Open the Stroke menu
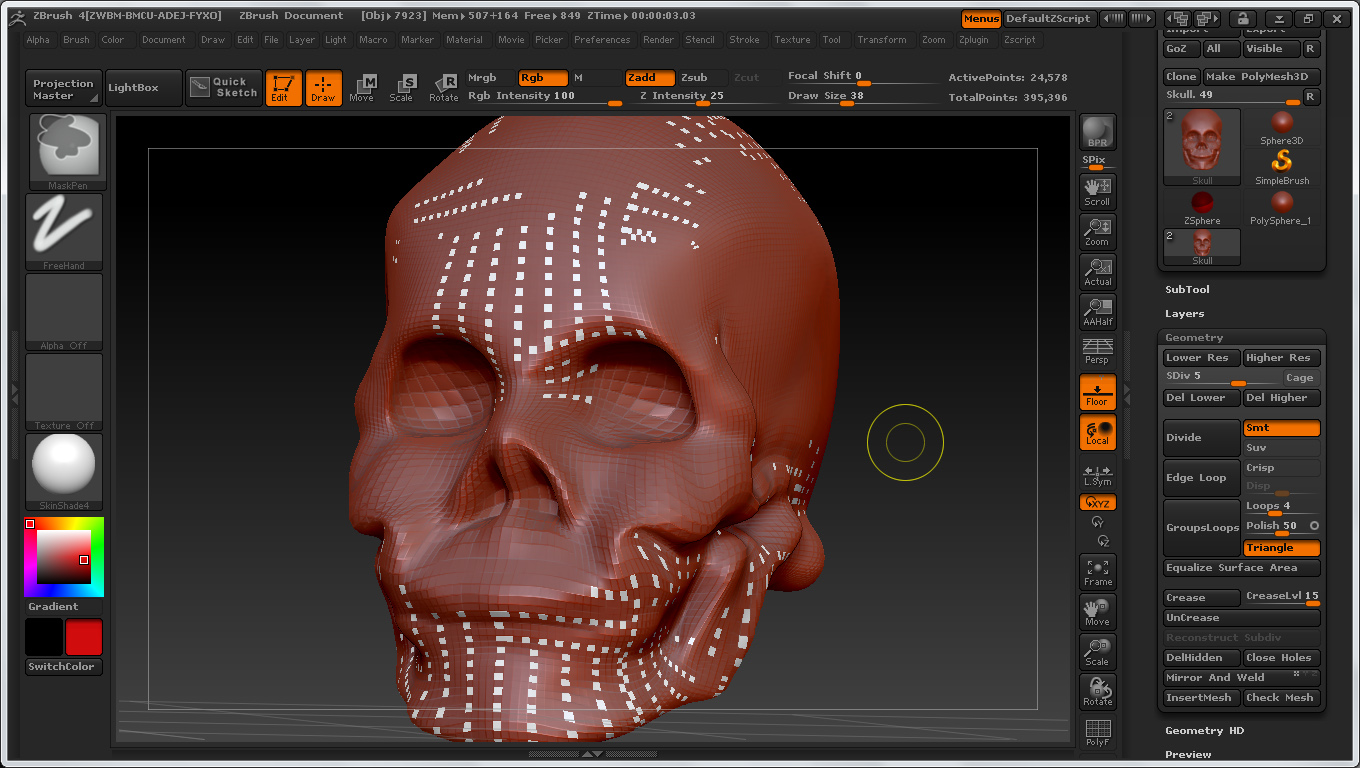The height and width of the screenshot is (768, 1360). coord(744,40)
